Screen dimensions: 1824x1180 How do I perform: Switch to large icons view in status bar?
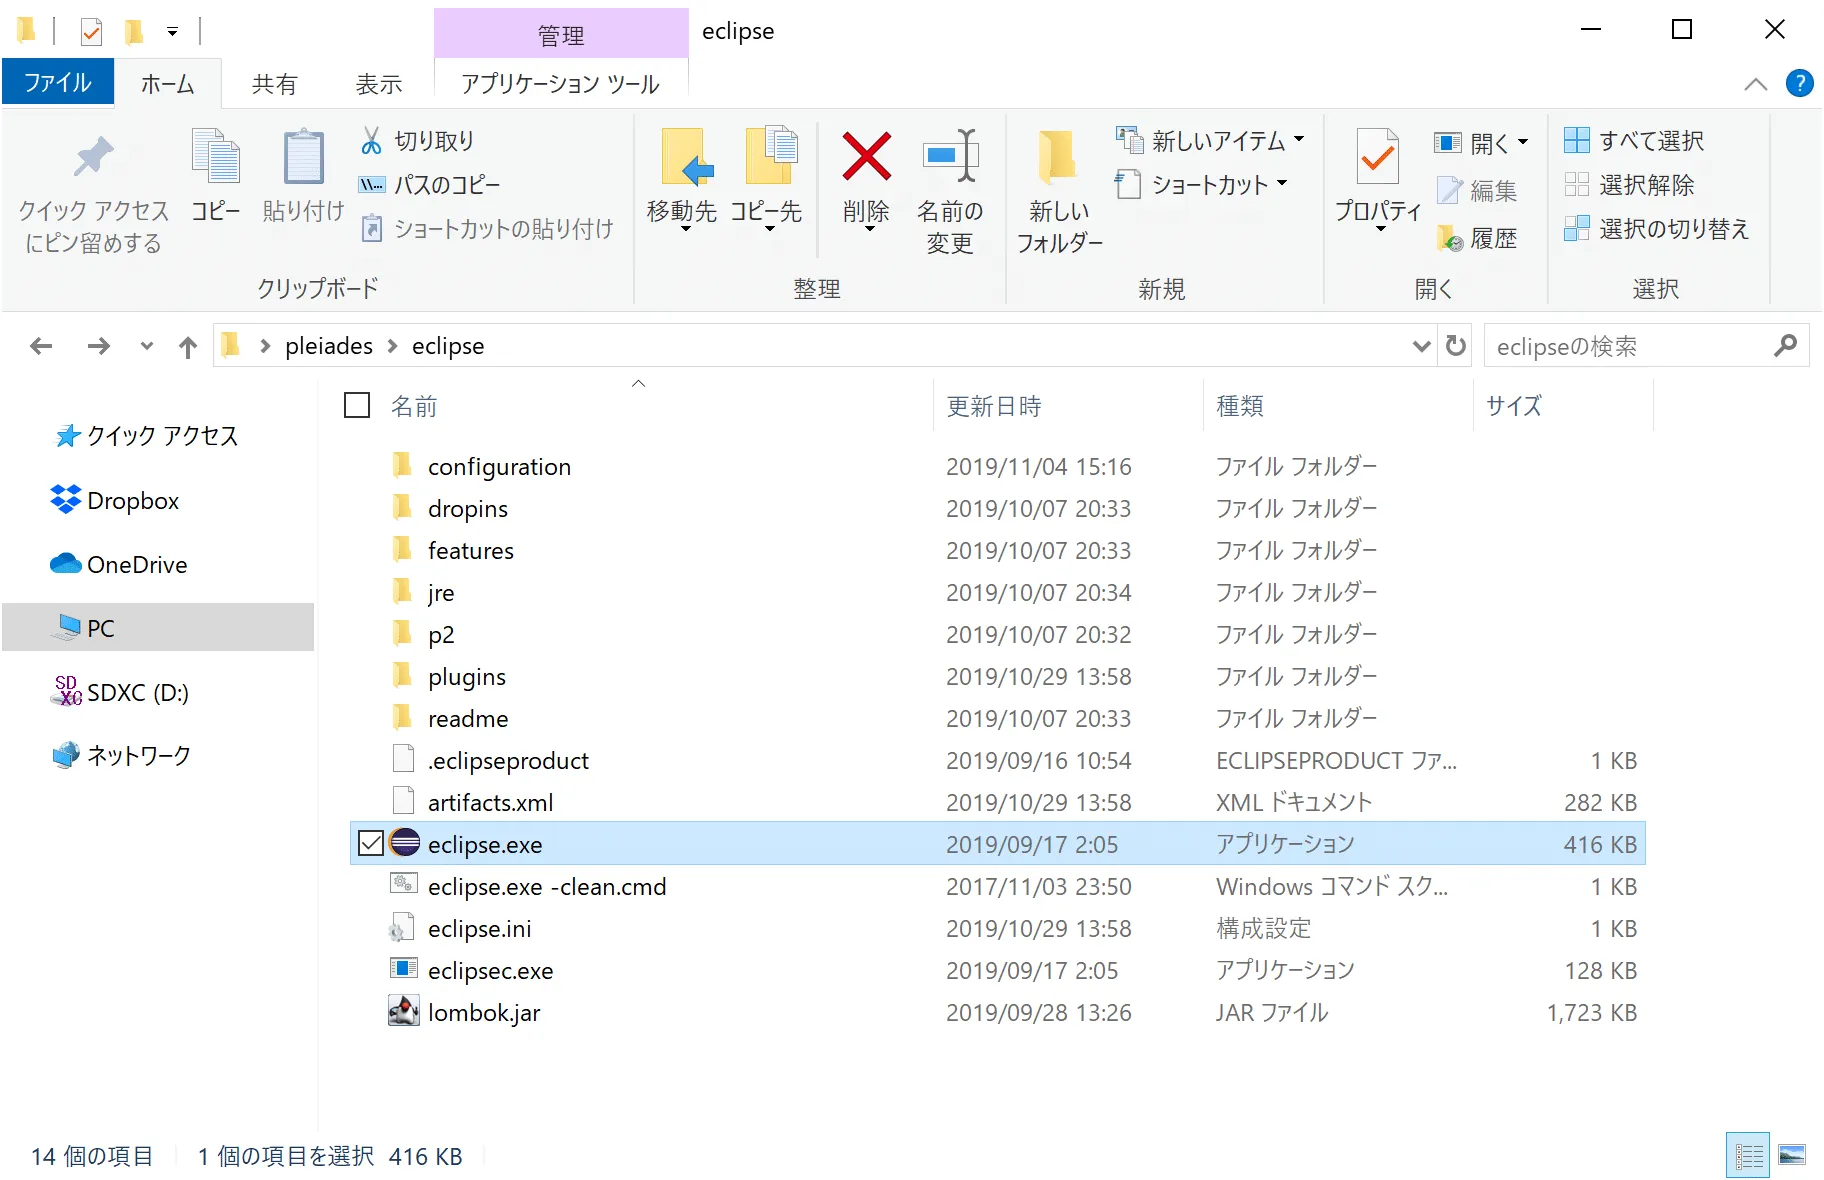[1792, 1156]
